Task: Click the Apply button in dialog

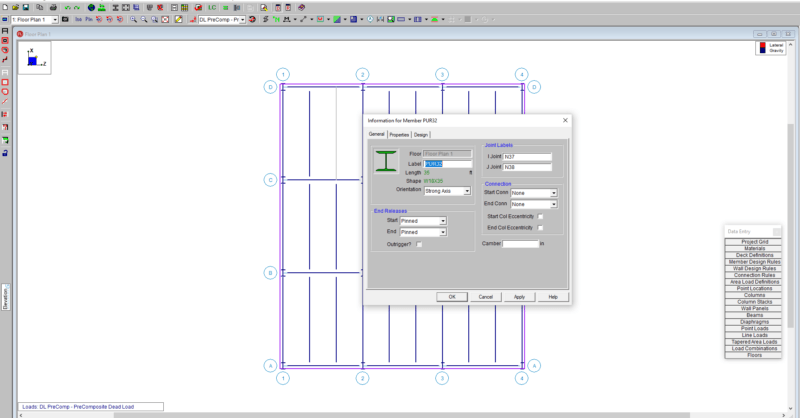Action: pos(519,296)
